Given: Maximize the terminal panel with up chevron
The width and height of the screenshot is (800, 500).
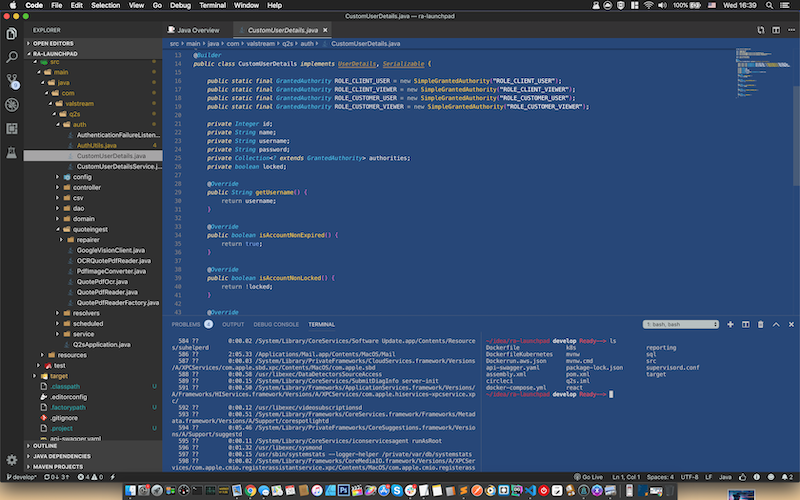Looking at the screenshot, I should pos(776,324).
